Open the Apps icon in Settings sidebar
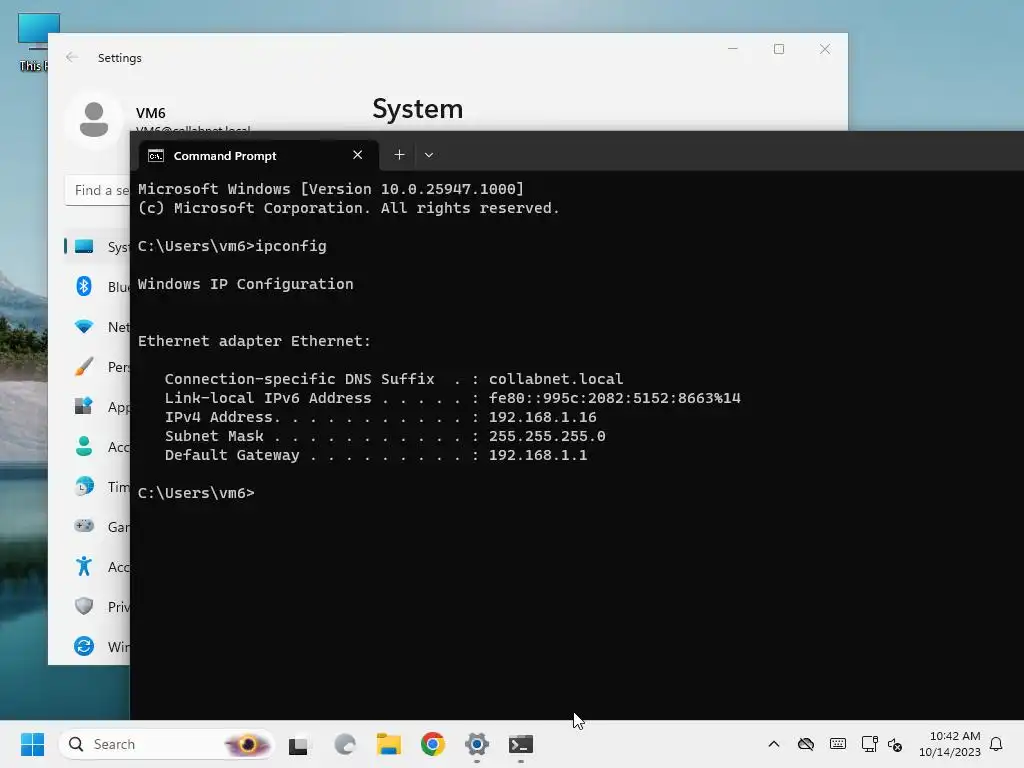 click(x=84, y=406)
